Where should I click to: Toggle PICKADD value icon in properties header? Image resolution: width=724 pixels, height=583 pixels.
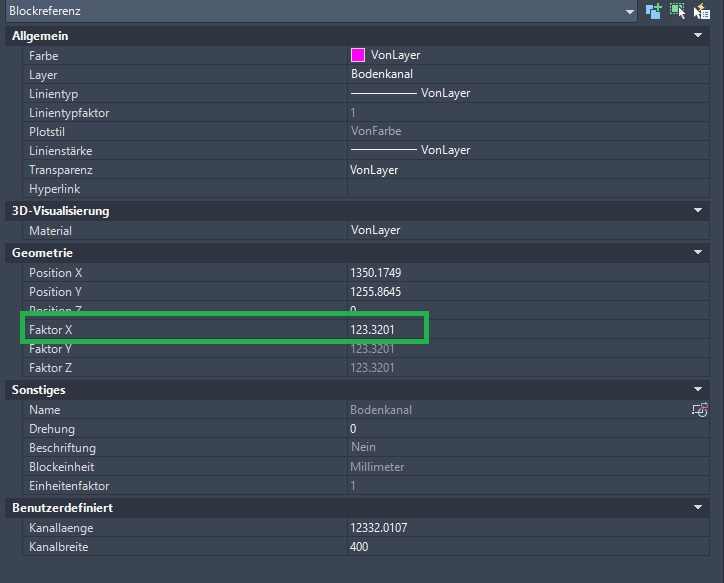pos(654,11)
